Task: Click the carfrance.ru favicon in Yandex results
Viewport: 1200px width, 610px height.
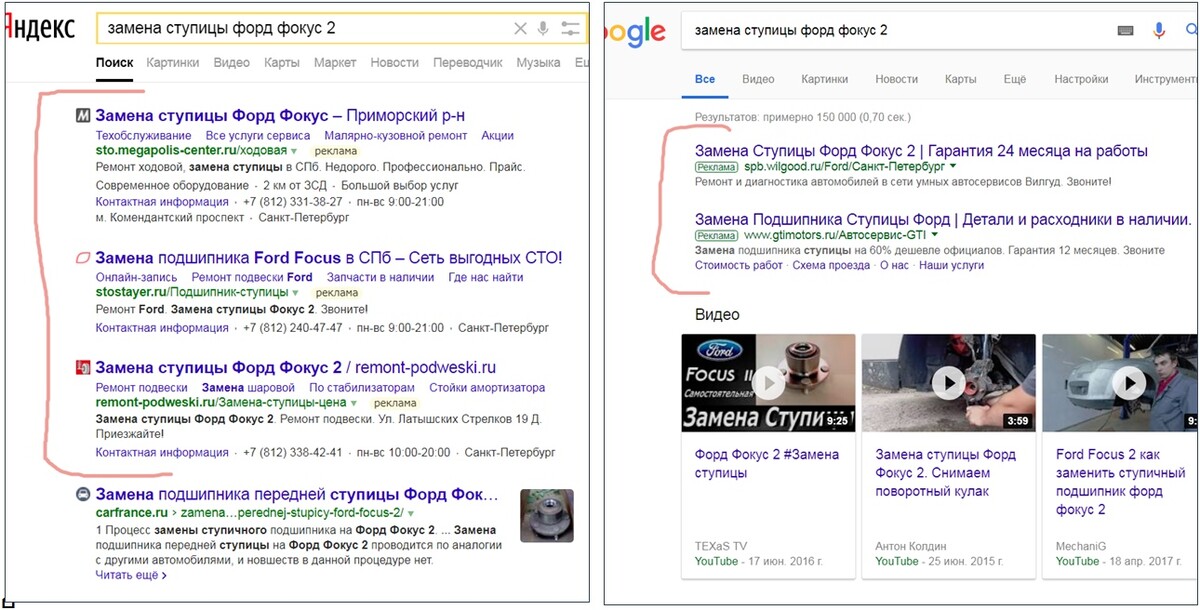Action: click(83, 495)
